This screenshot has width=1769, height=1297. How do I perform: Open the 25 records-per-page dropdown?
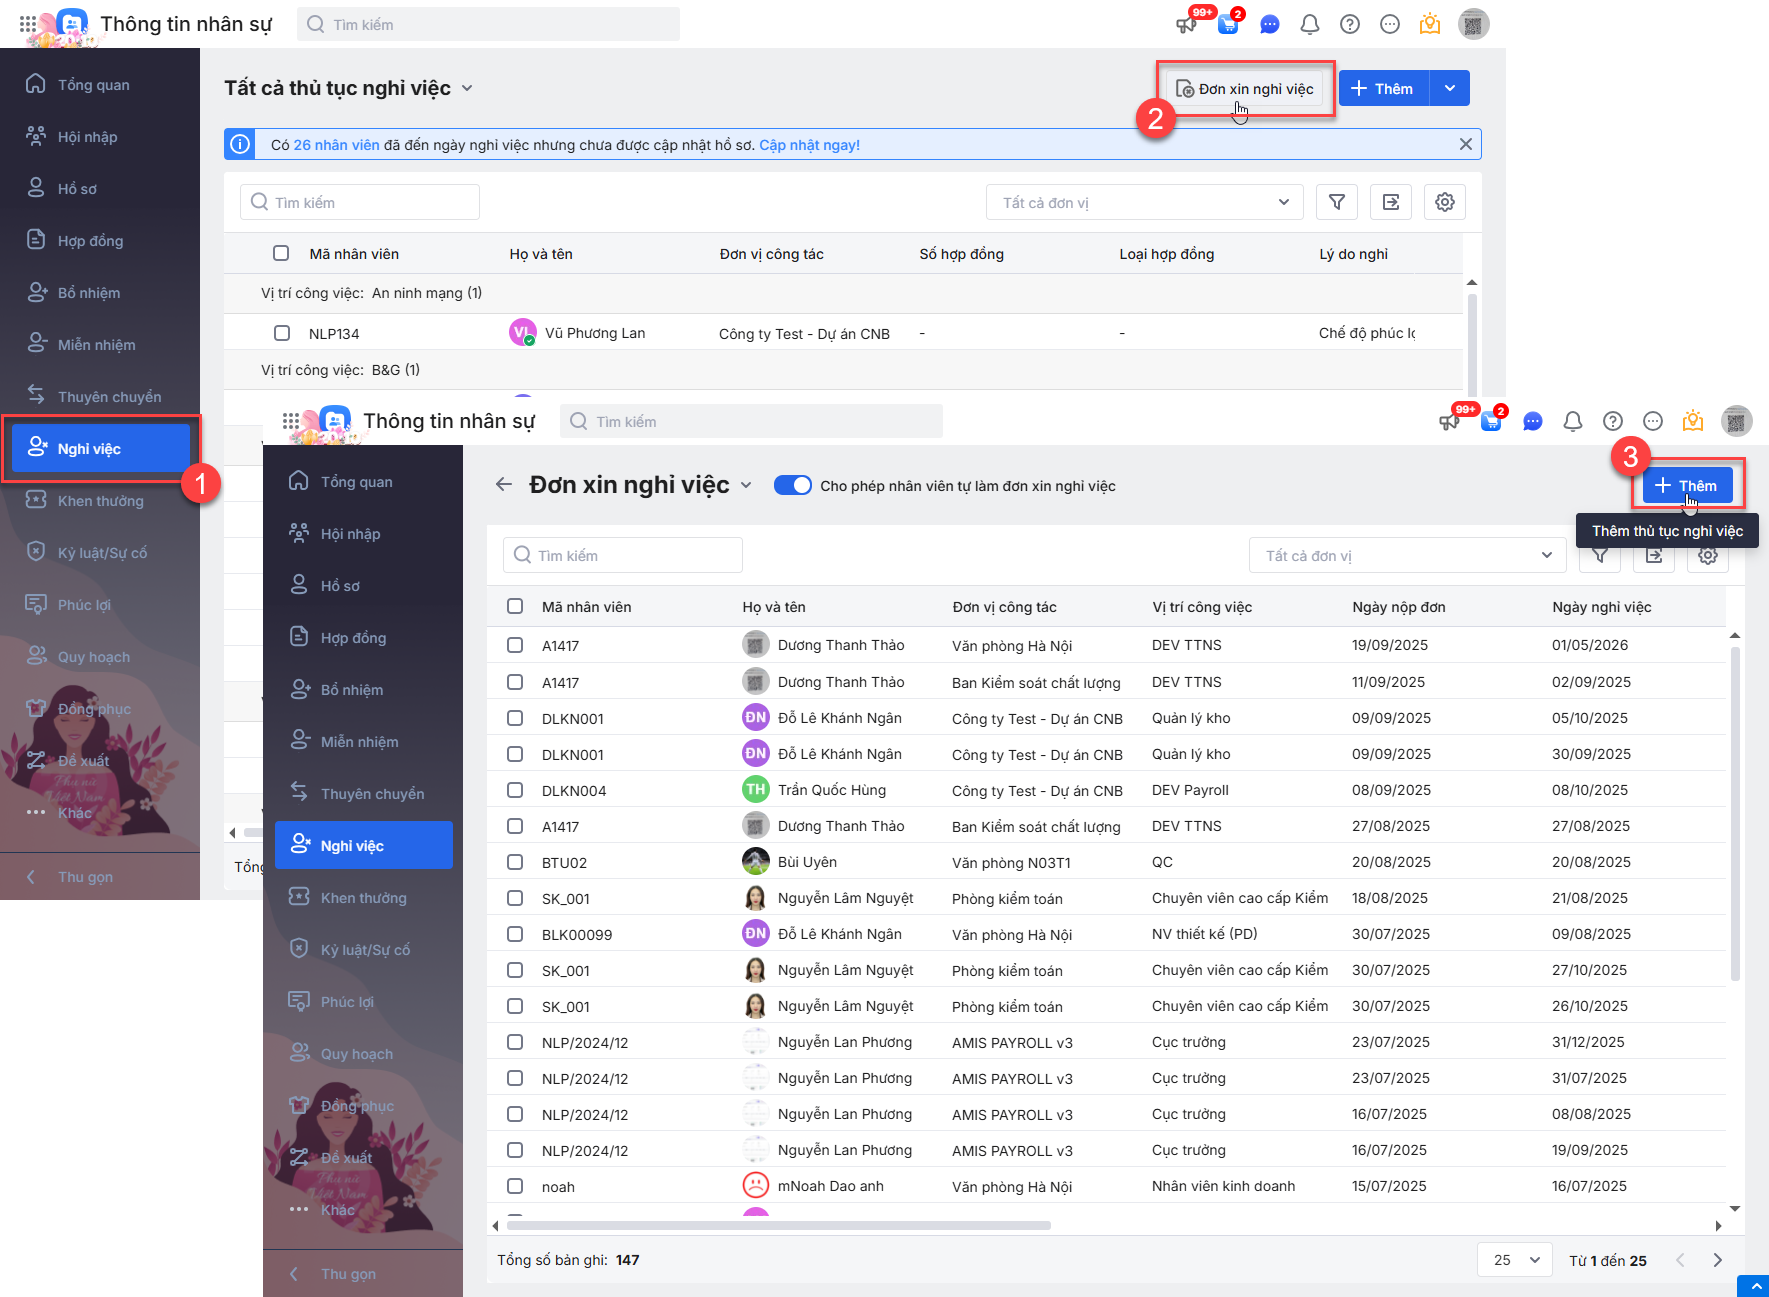[1514, 1260]
